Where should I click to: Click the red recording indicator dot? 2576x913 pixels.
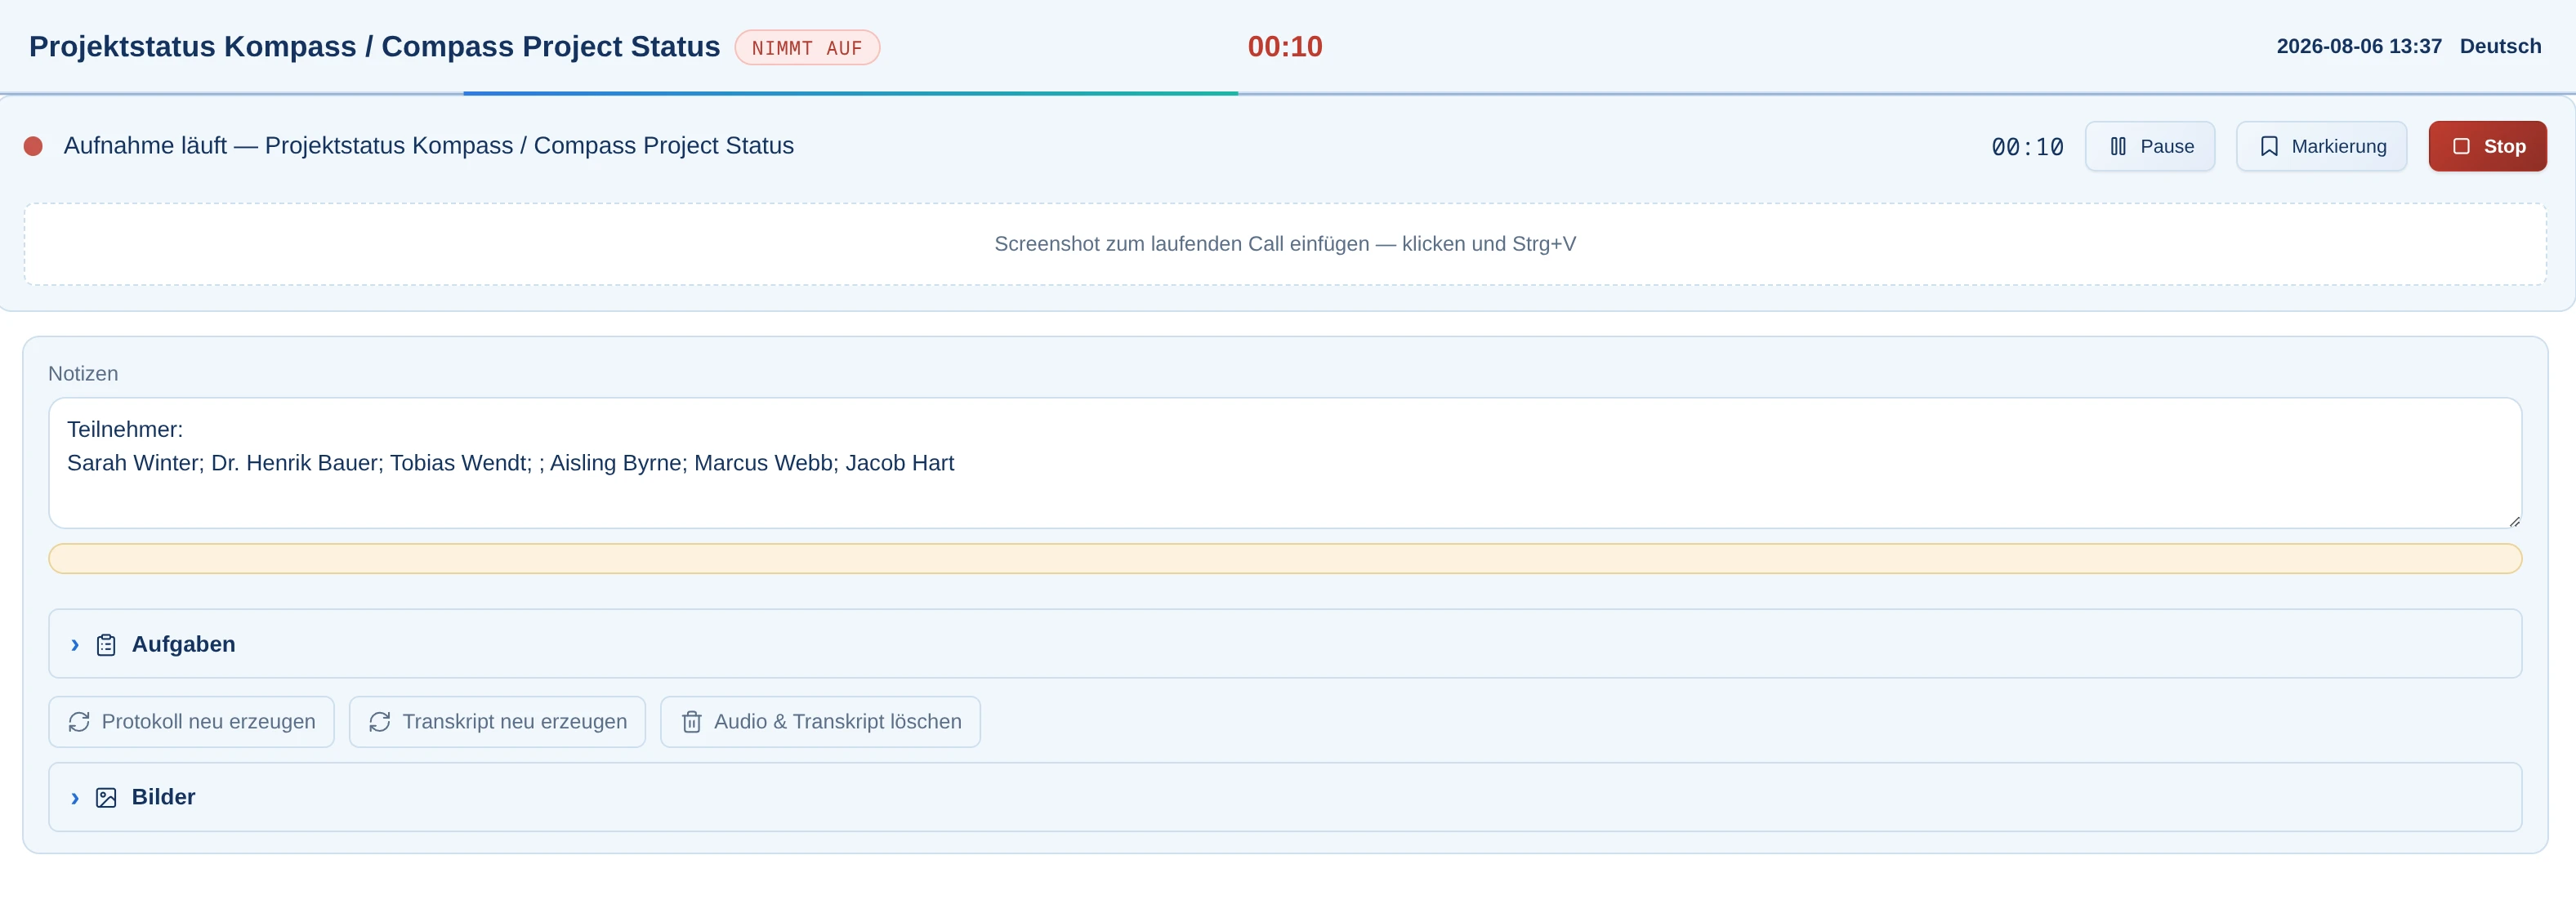(33, 146)
